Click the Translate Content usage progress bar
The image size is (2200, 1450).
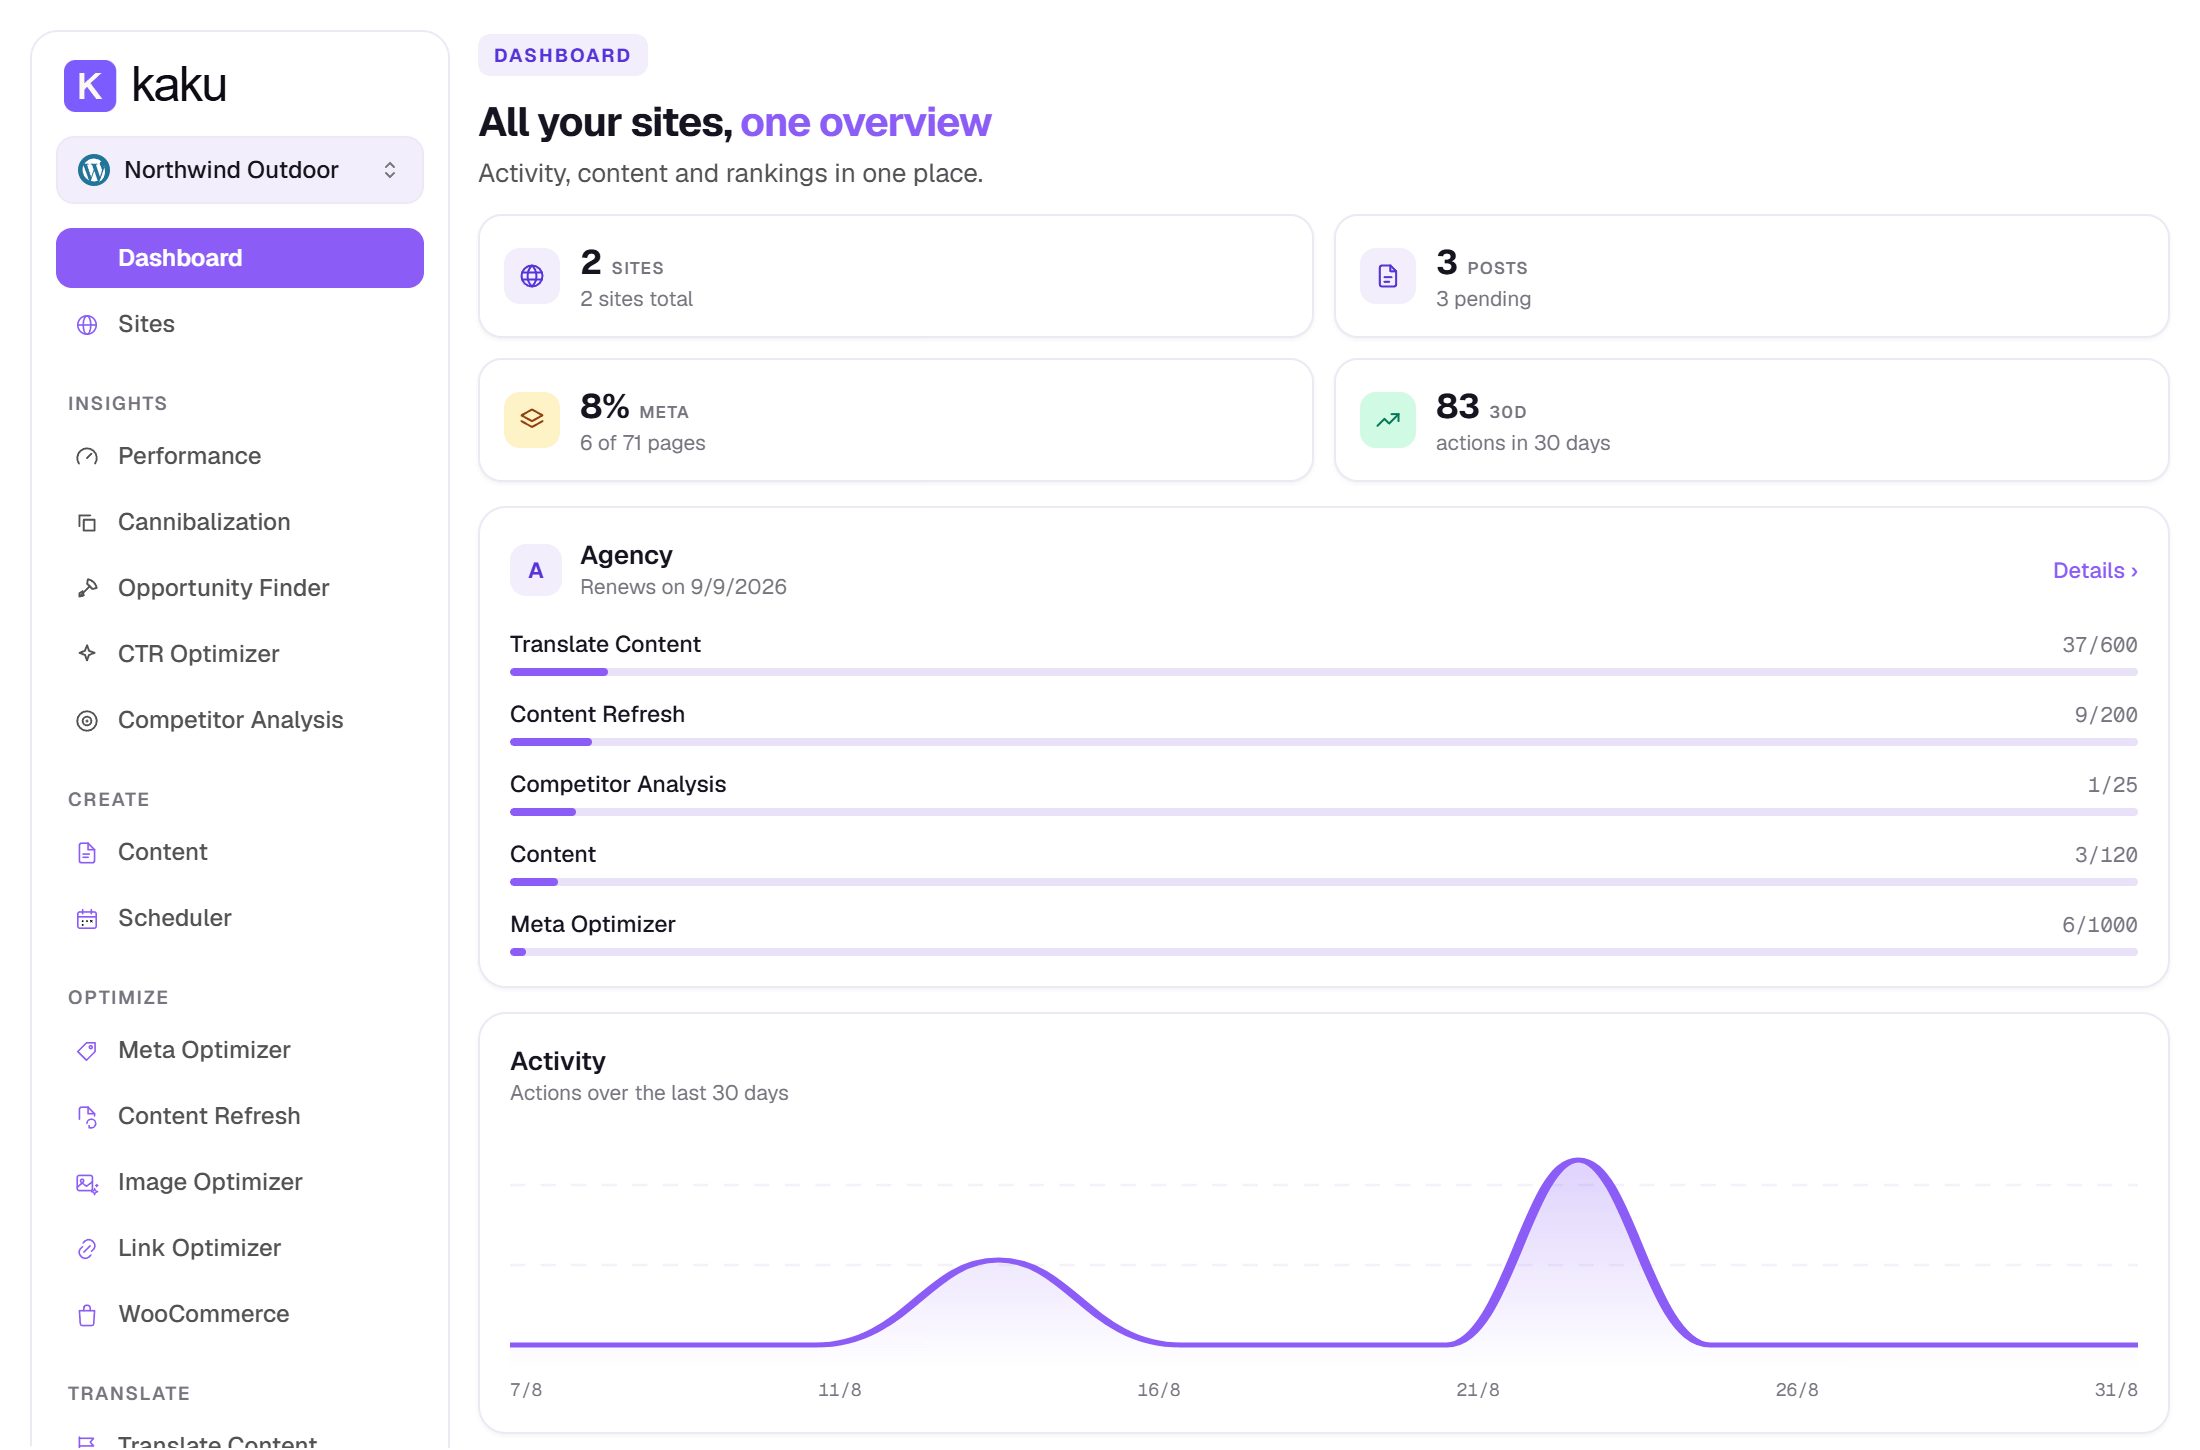coord(1324,672)
